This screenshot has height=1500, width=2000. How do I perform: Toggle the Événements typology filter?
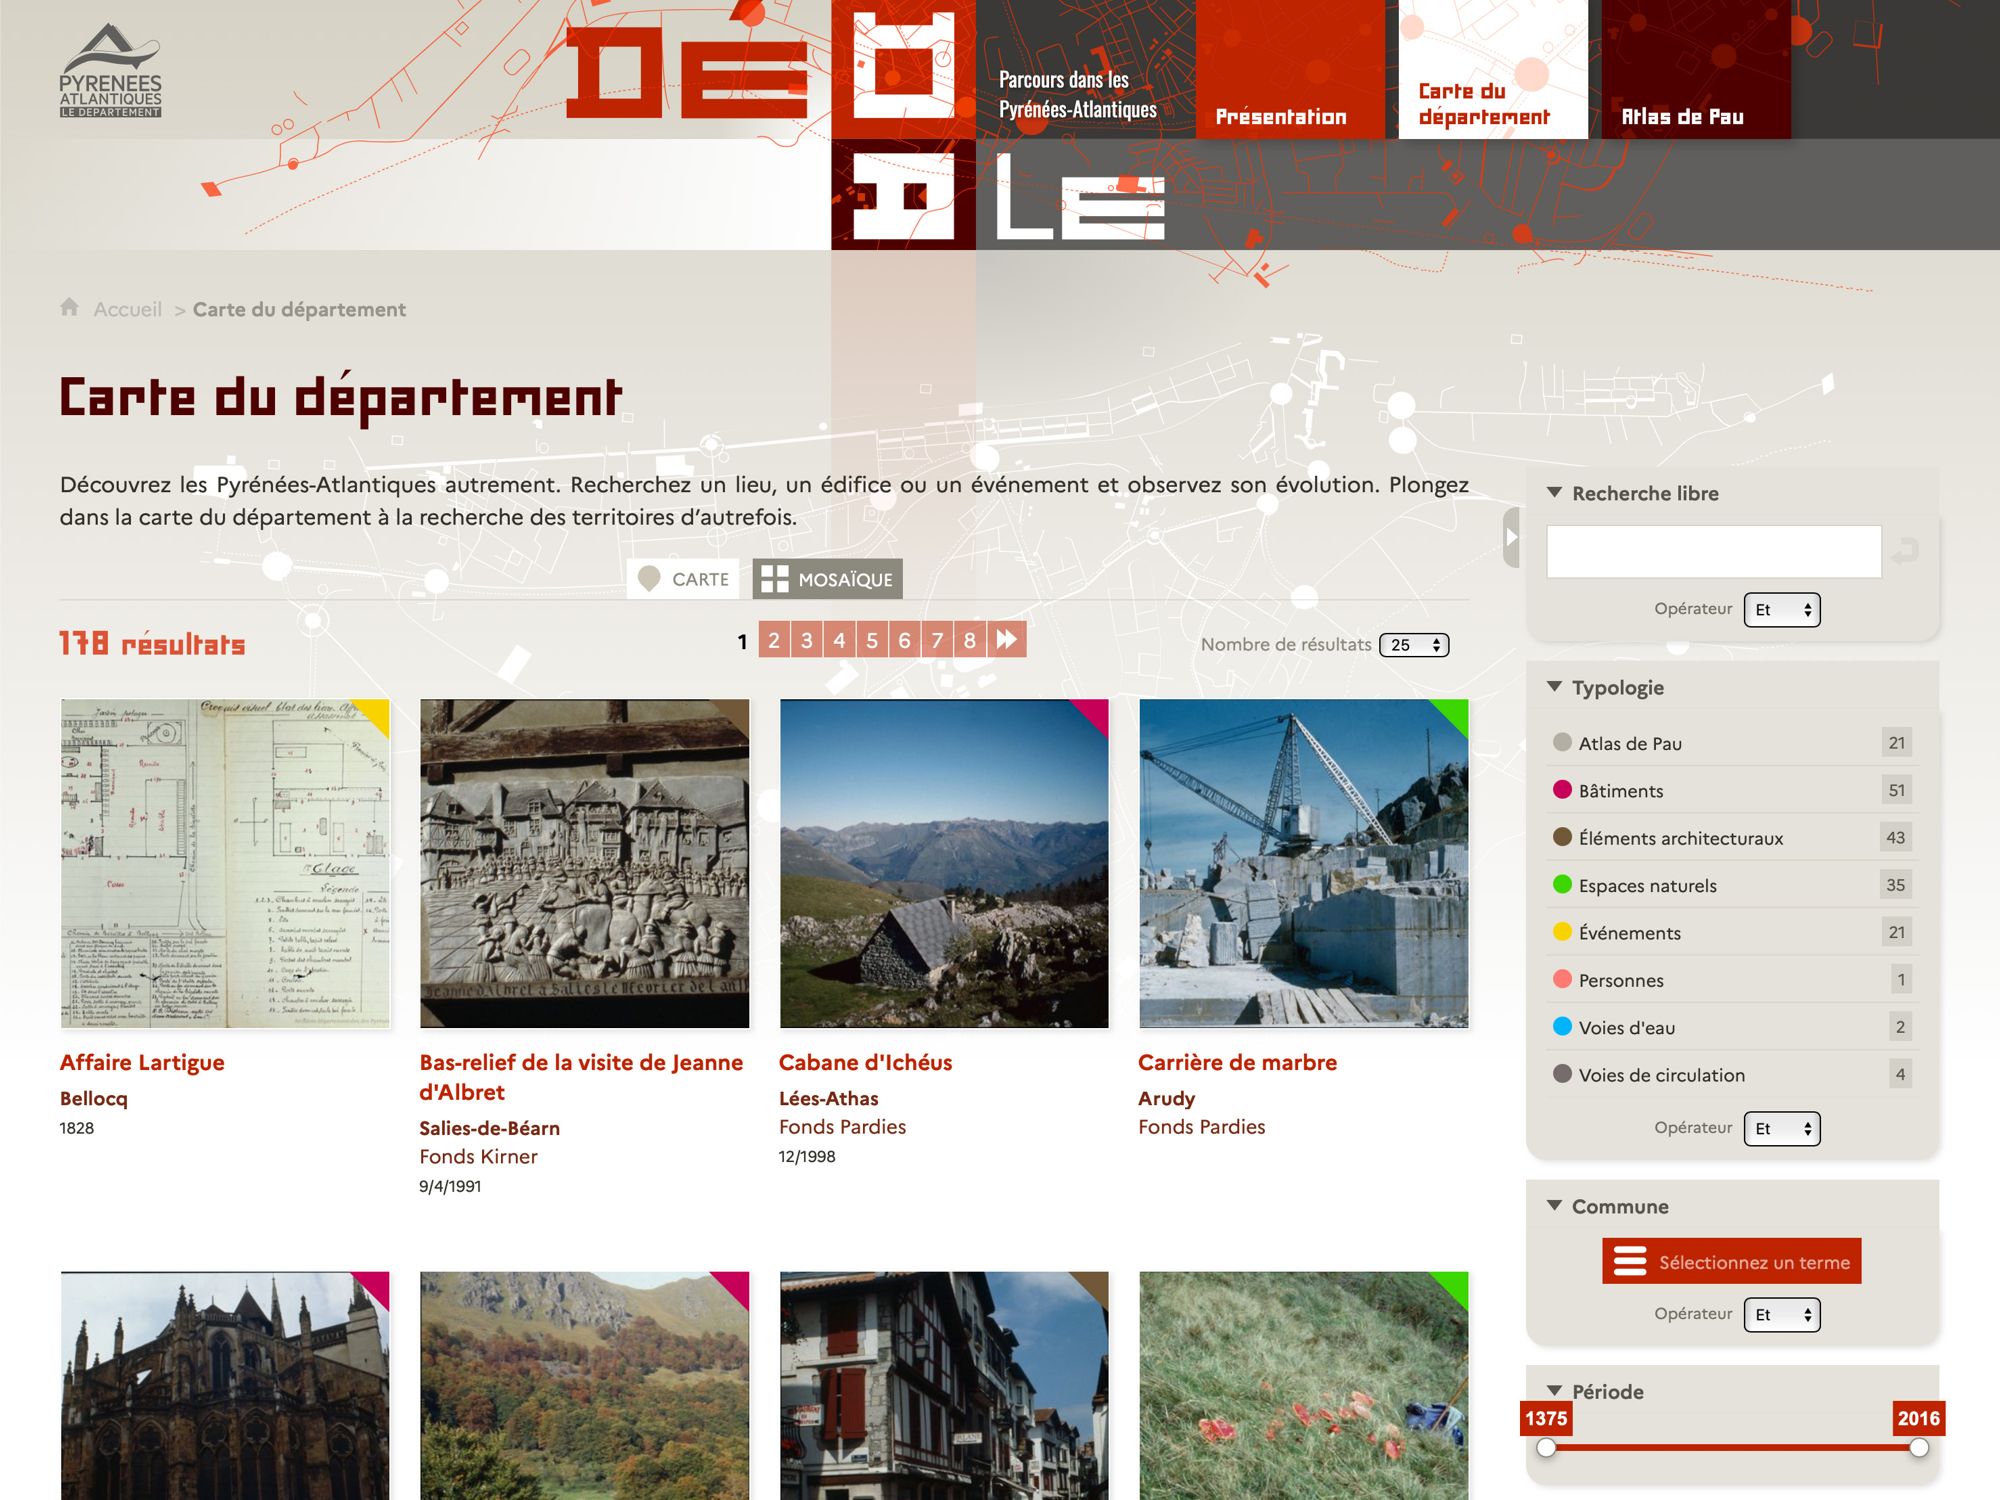(x=1629, y=933)
